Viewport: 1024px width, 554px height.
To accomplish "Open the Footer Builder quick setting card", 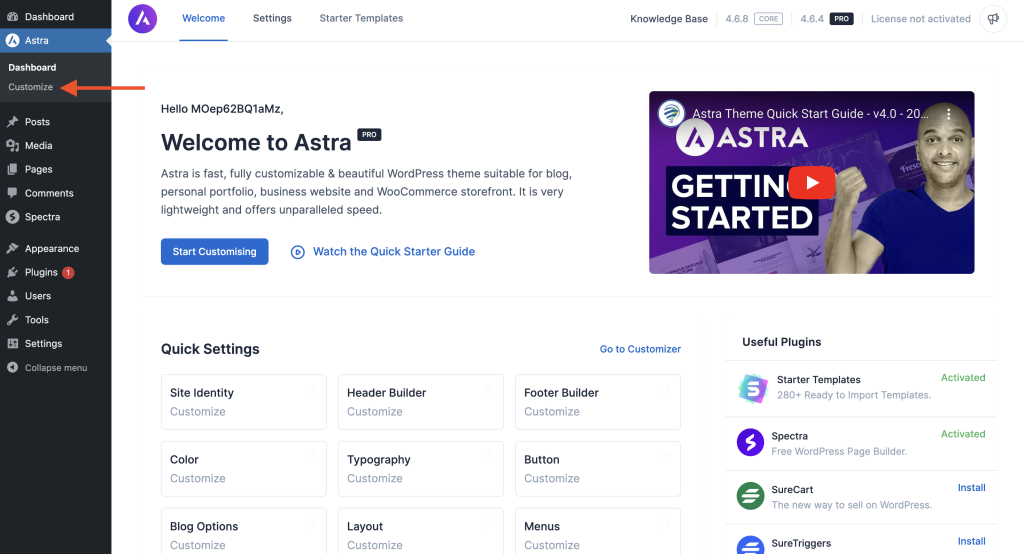I will pyautogui.click(x=598, y=402).
